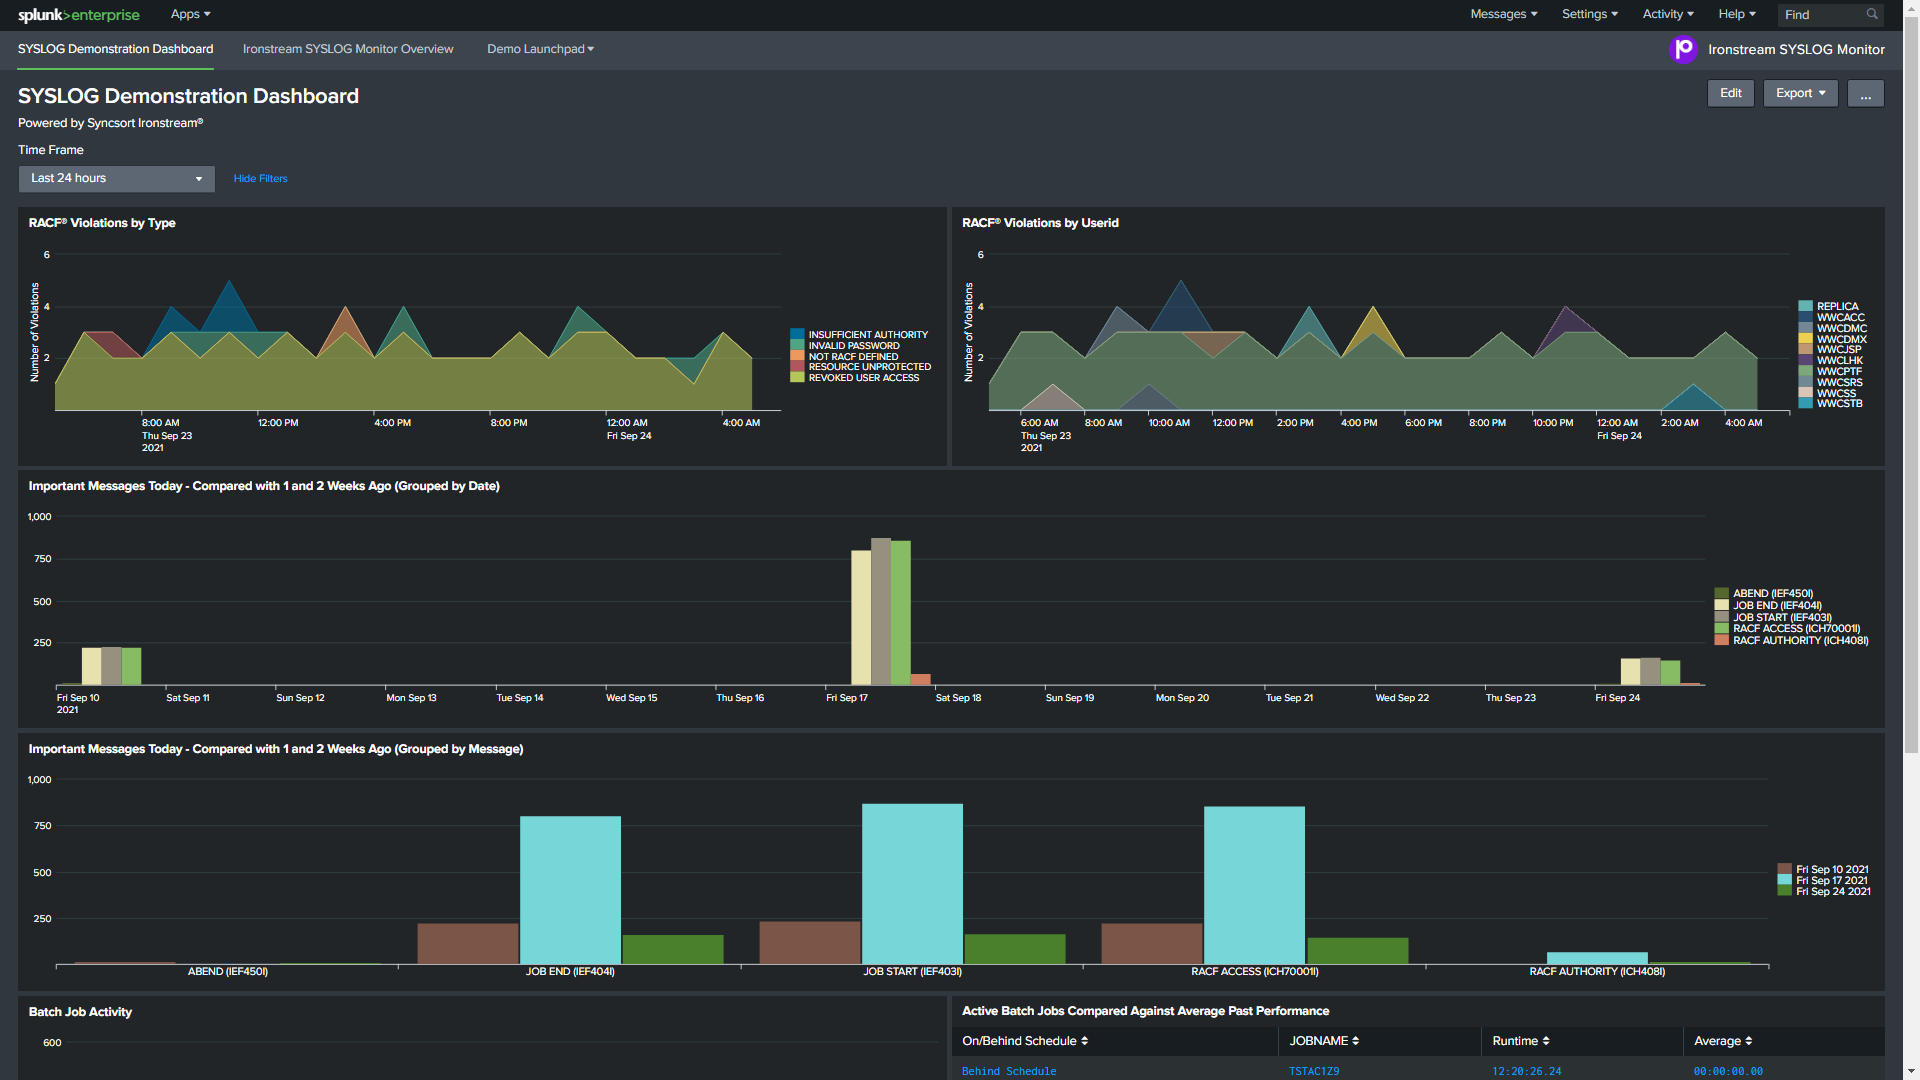Screen dimensions: 1920x1080
Task: Click the INSUFFICIENT AUTHORITY legend swatch
Action: pos(797,335)
